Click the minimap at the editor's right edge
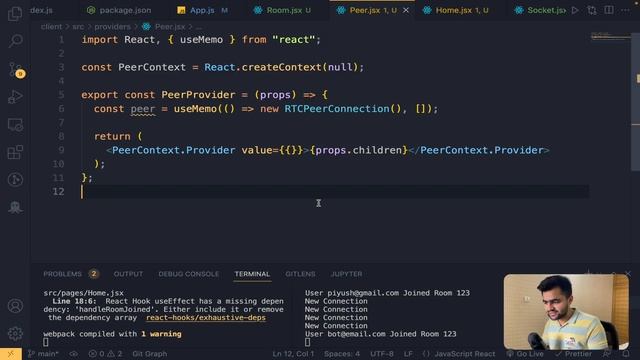Screen dimensions: 640x360 click(x=611, y=37)
